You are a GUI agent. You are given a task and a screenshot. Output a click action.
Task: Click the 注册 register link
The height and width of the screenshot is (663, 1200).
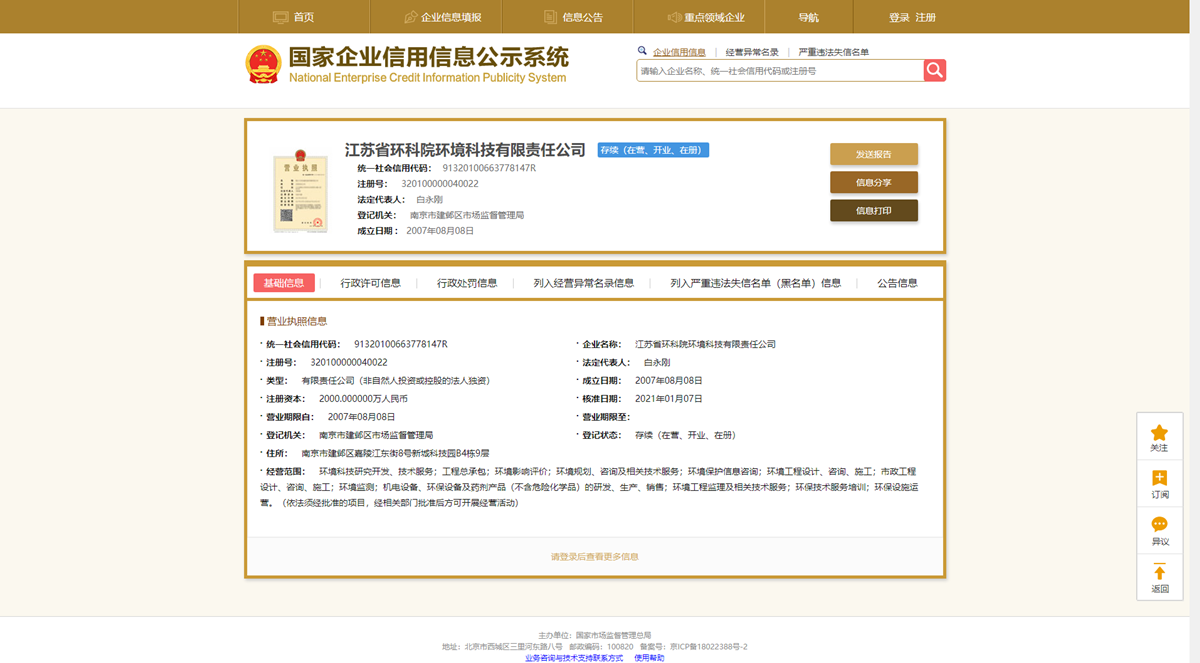[x=926, y=17]
